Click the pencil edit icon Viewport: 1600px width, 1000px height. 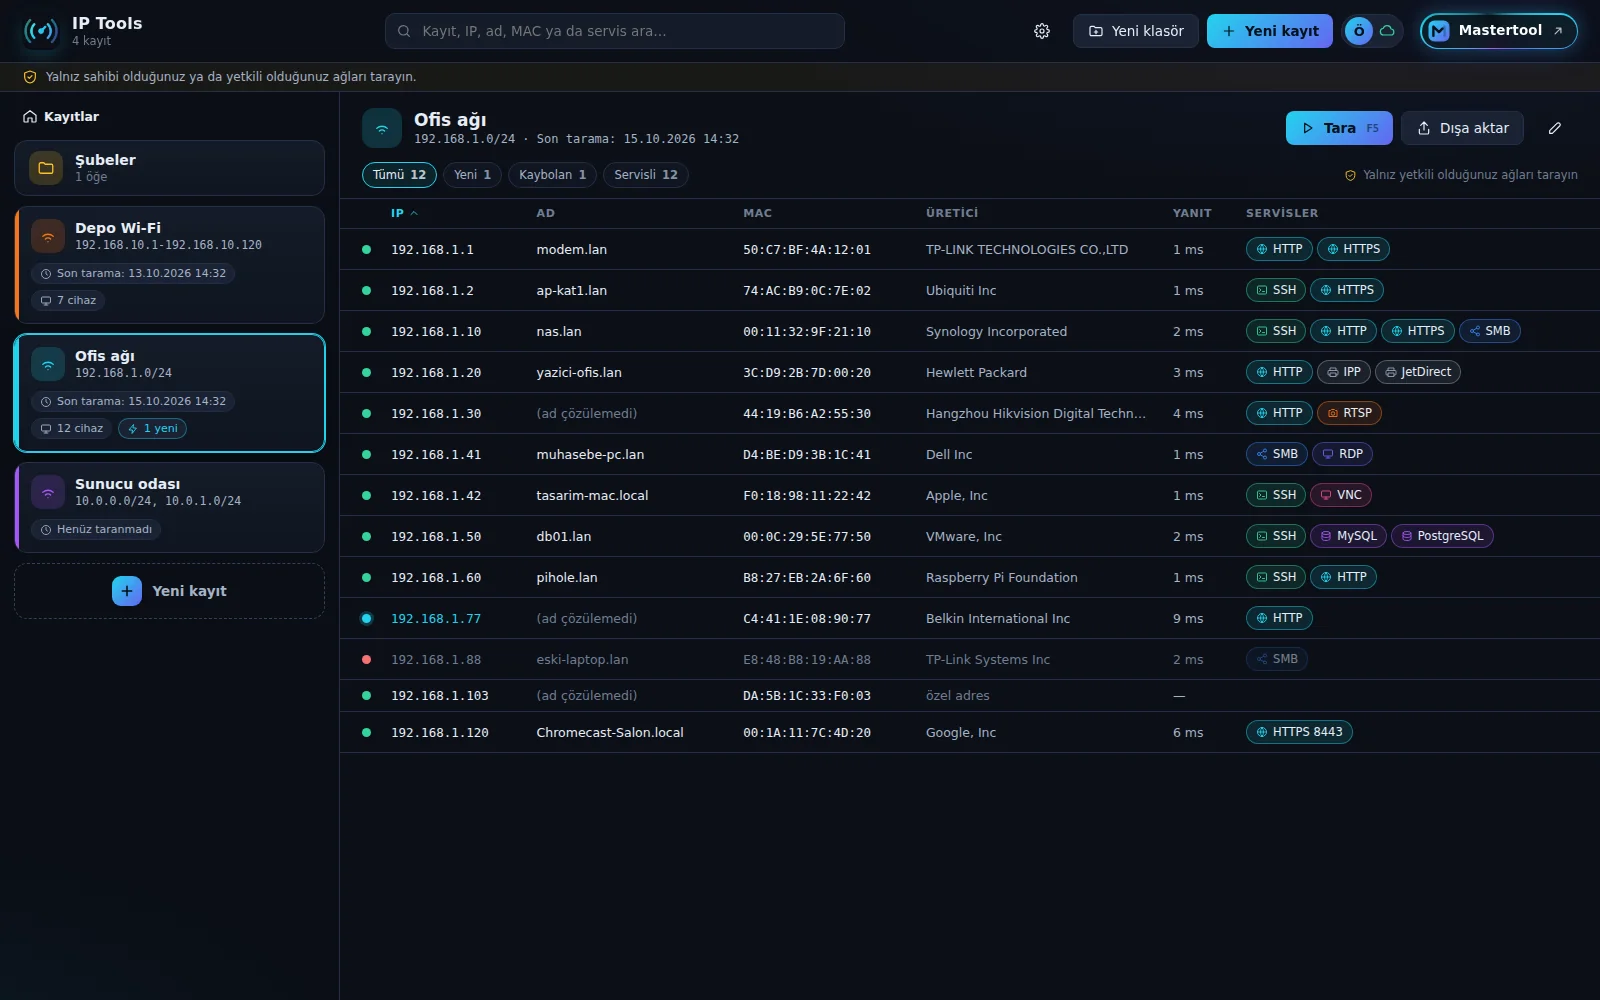(1555, 128)
